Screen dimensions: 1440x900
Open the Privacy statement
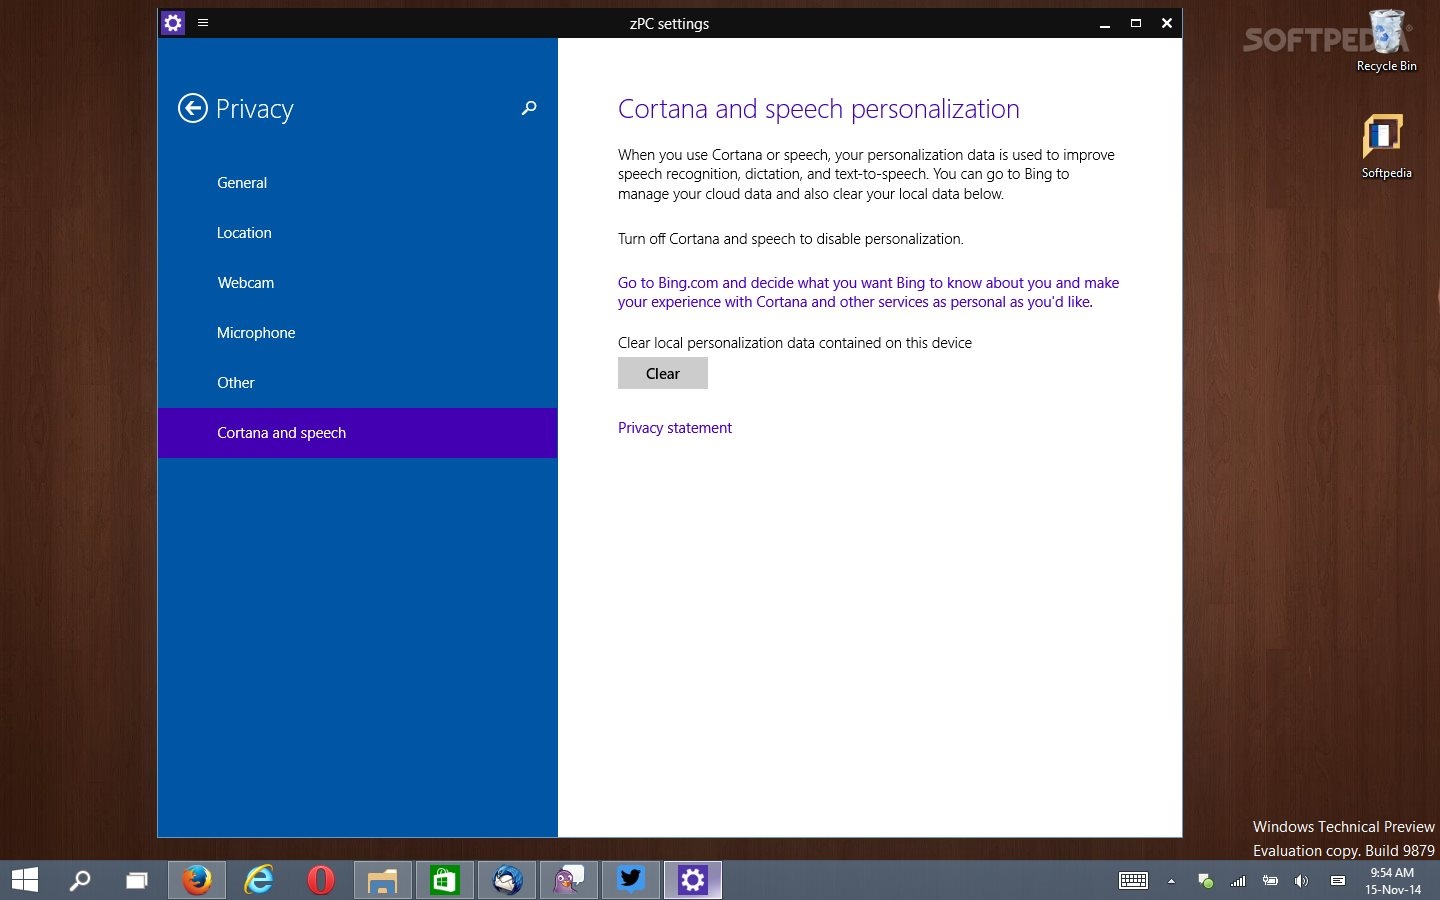[x=674, y=428]
